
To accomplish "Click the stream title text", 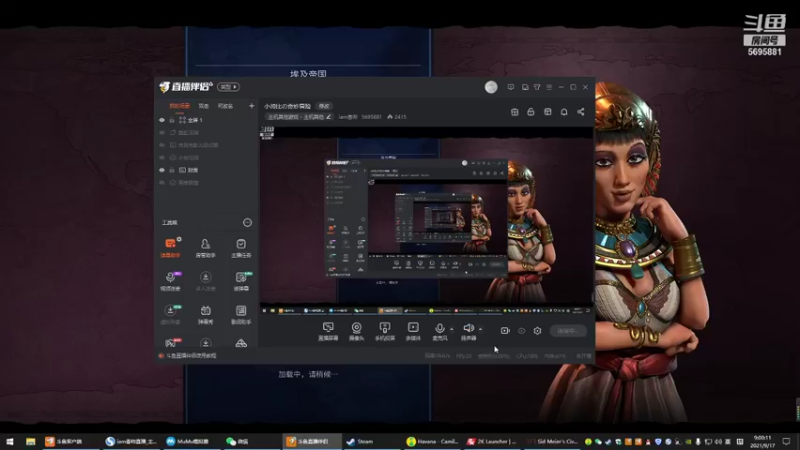I will (287, 106).
